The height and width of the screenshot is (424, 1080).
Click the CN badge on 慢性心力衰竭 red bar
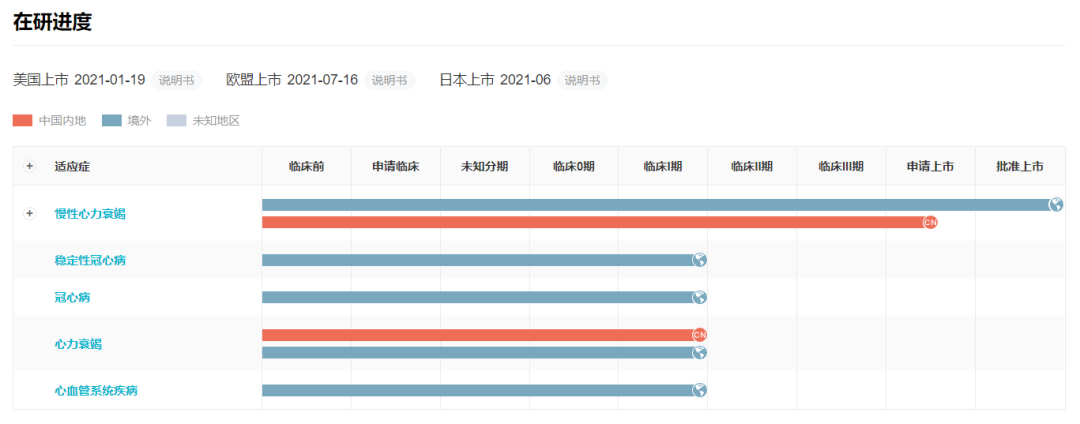(930, 222)
